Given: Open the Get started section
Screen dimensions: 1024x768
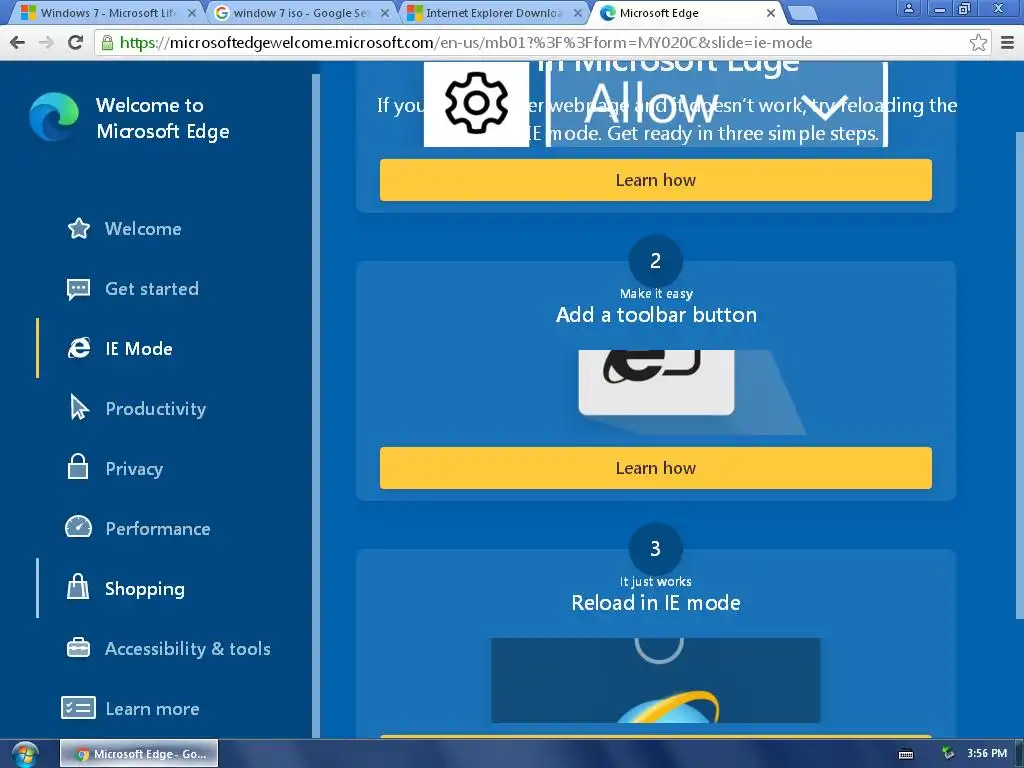Looking at the screenshot, I should point(152,289).
